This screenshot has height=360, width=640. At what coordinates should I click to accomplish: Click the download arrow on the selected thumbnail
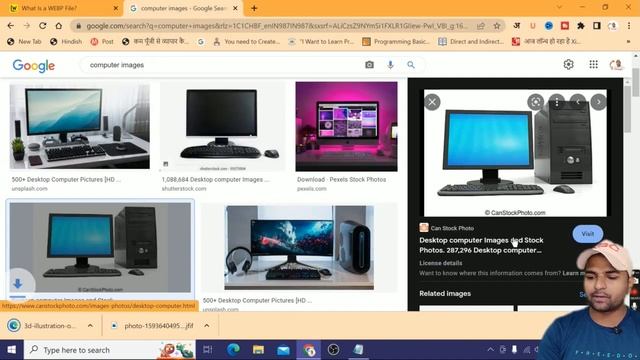click(x=18, y=283)
